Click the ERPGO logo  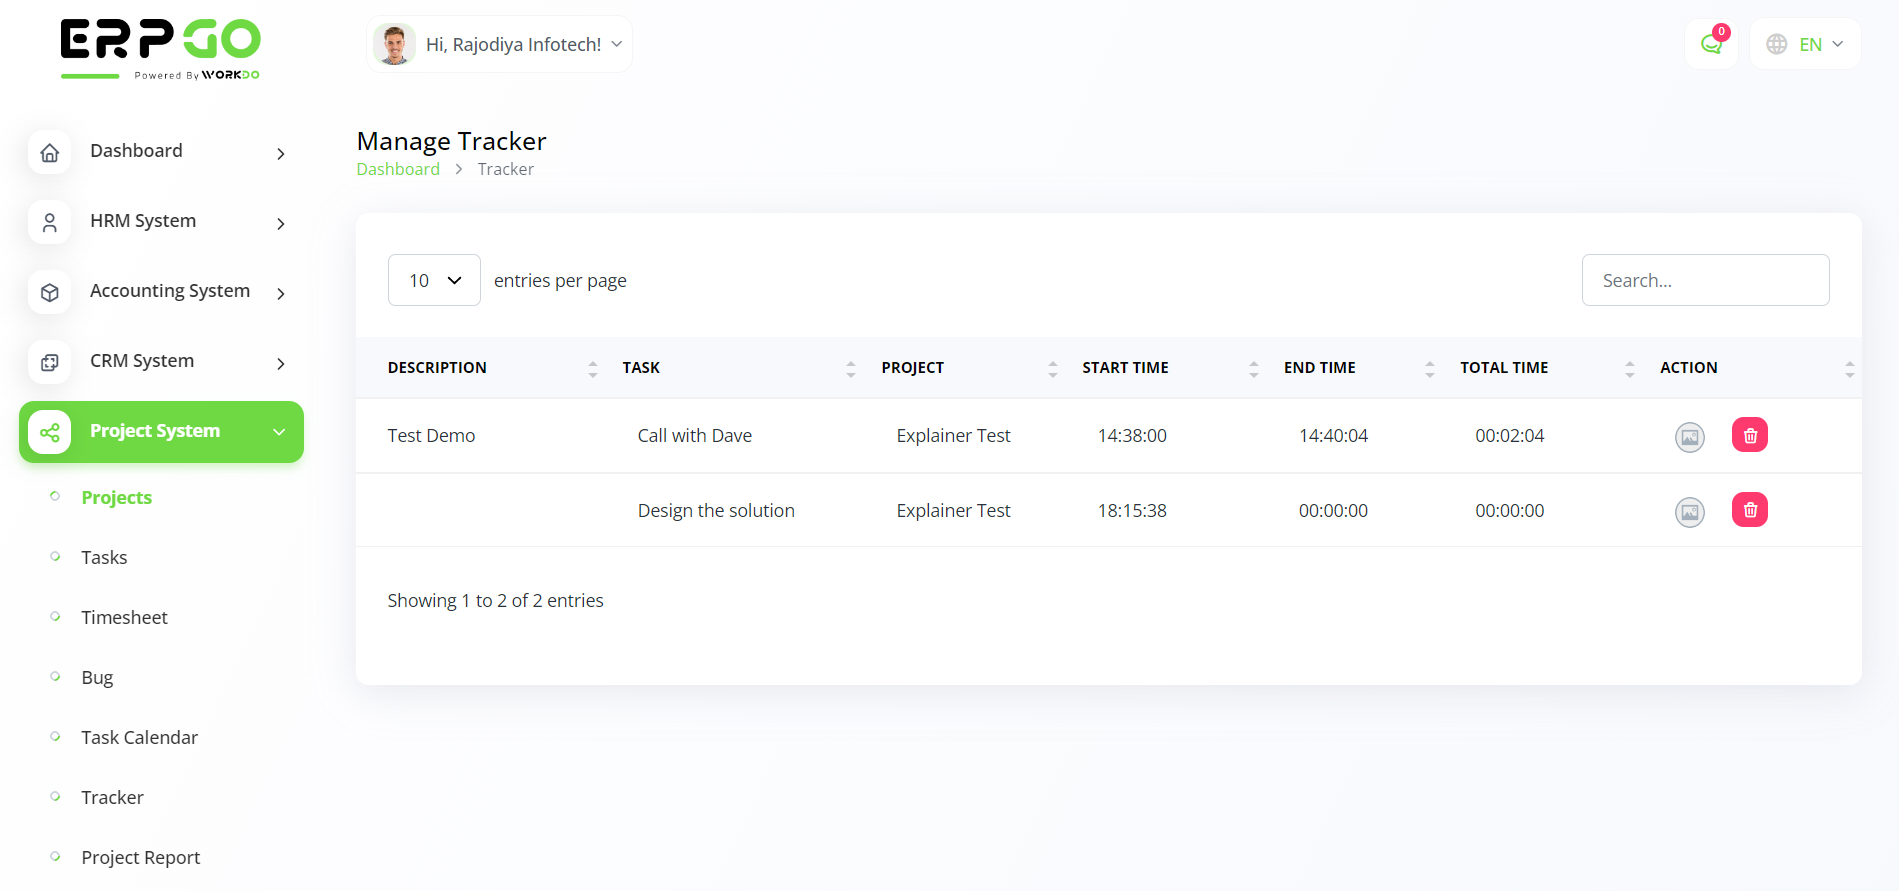coord(160,48)
